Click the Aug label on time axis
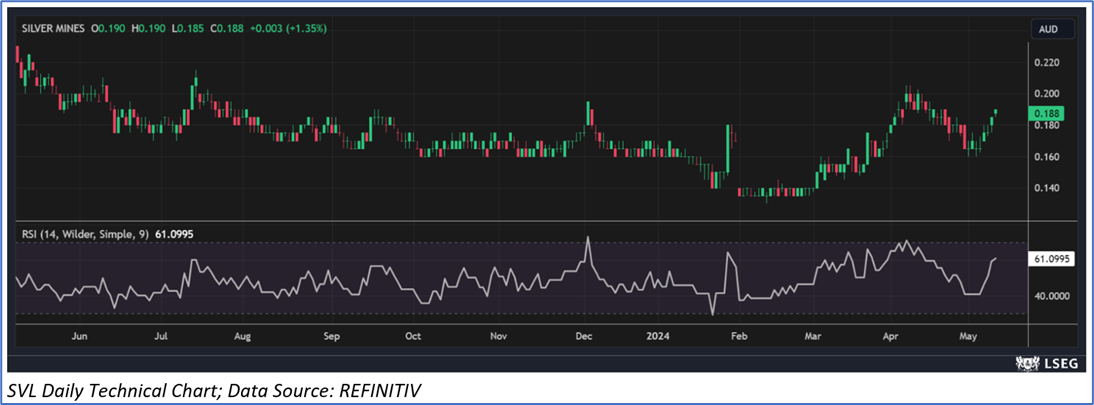Image resolution: width=1094 pixels, height=405 pixels. tap(242, 337)
